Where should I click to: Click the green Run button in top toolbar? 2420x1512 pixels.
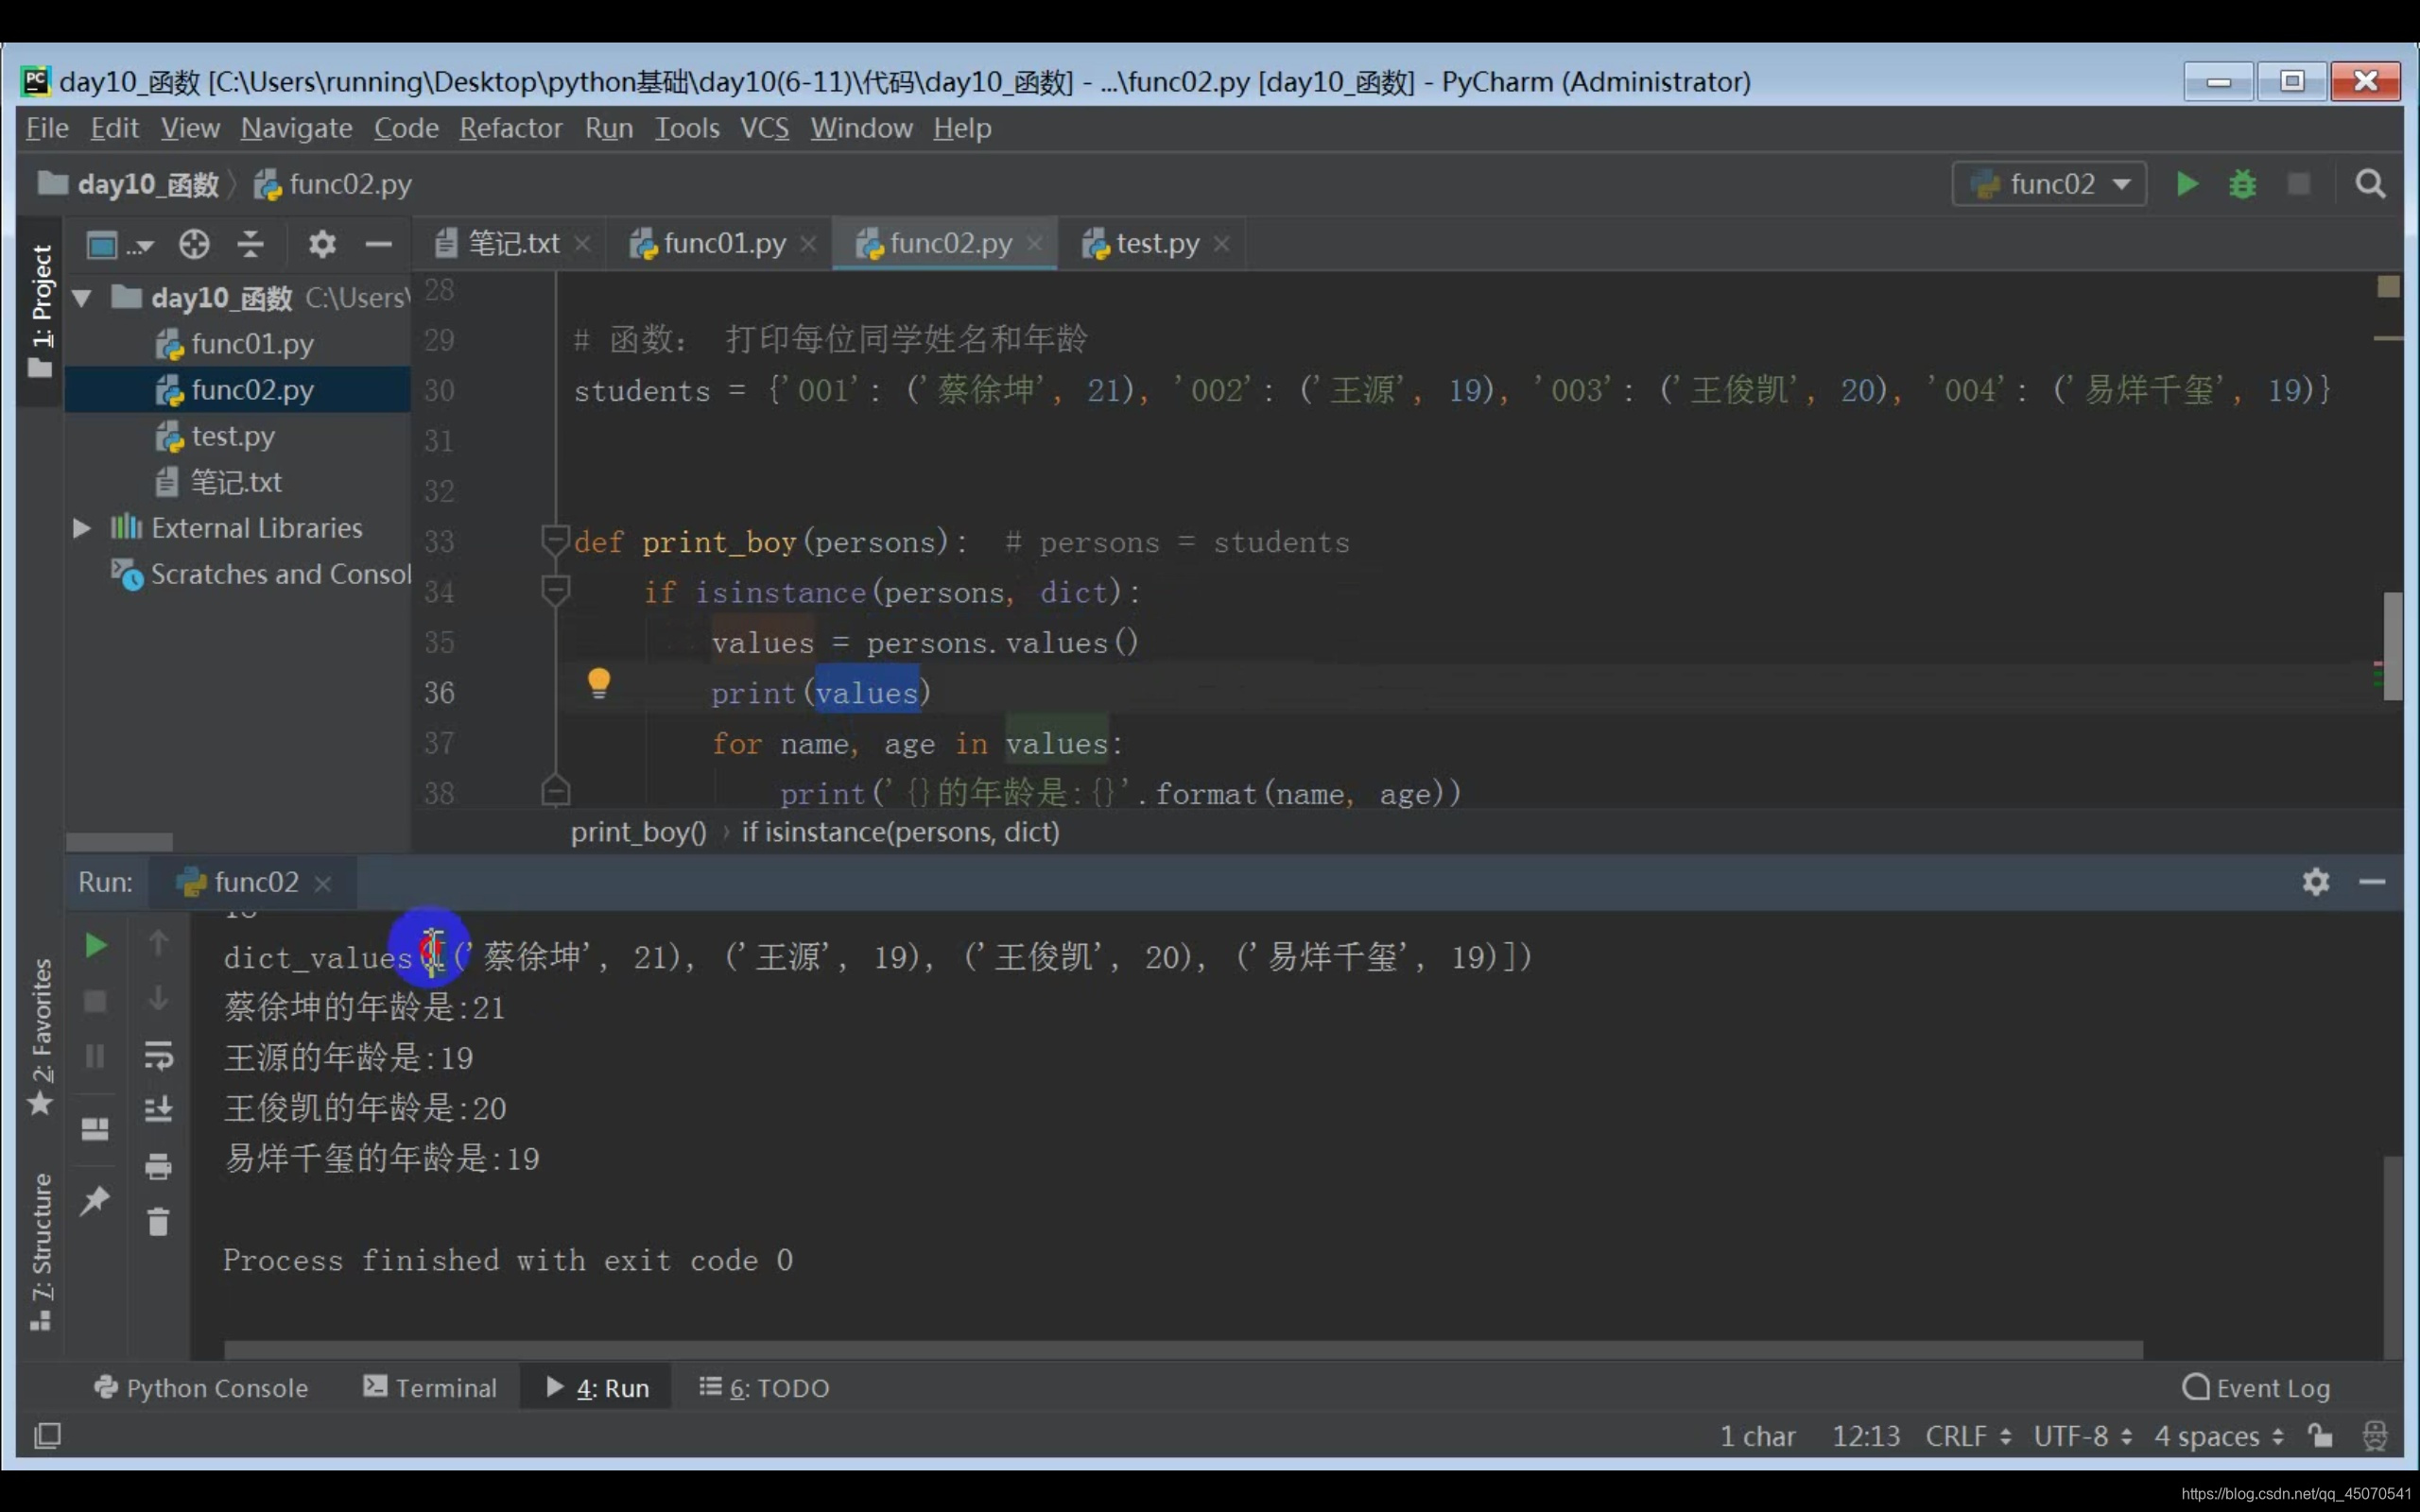pos(2186,184)
